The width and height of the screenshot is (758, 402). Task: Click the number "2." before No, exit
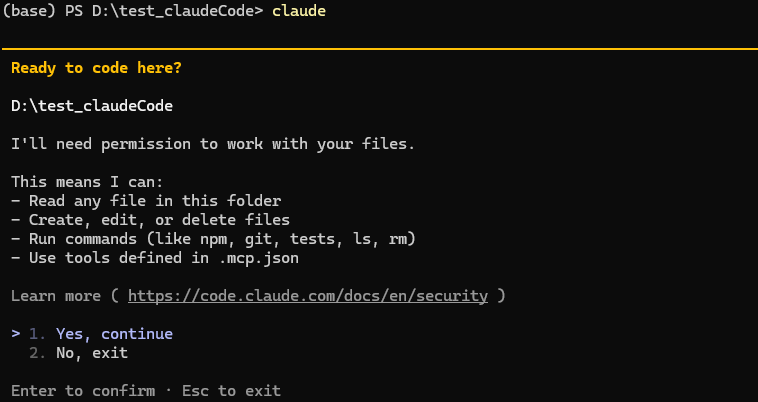37,353
